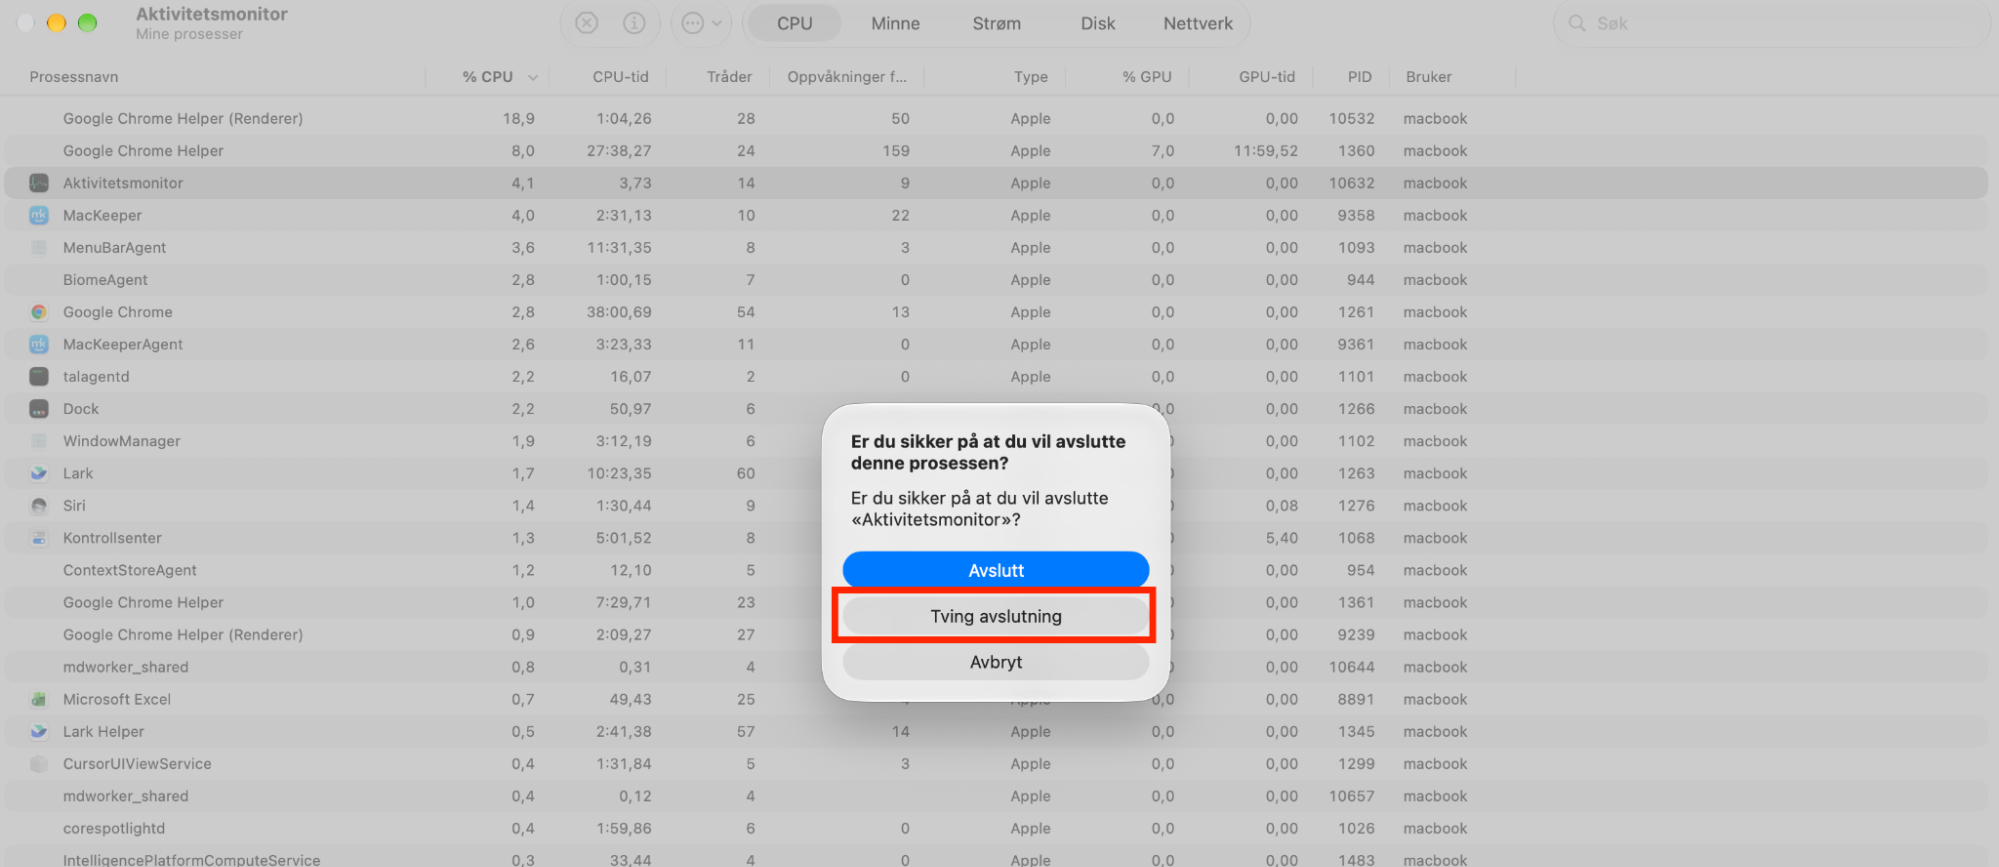
Task: Sort by the Bruker column header
Action: [1428, 77]
